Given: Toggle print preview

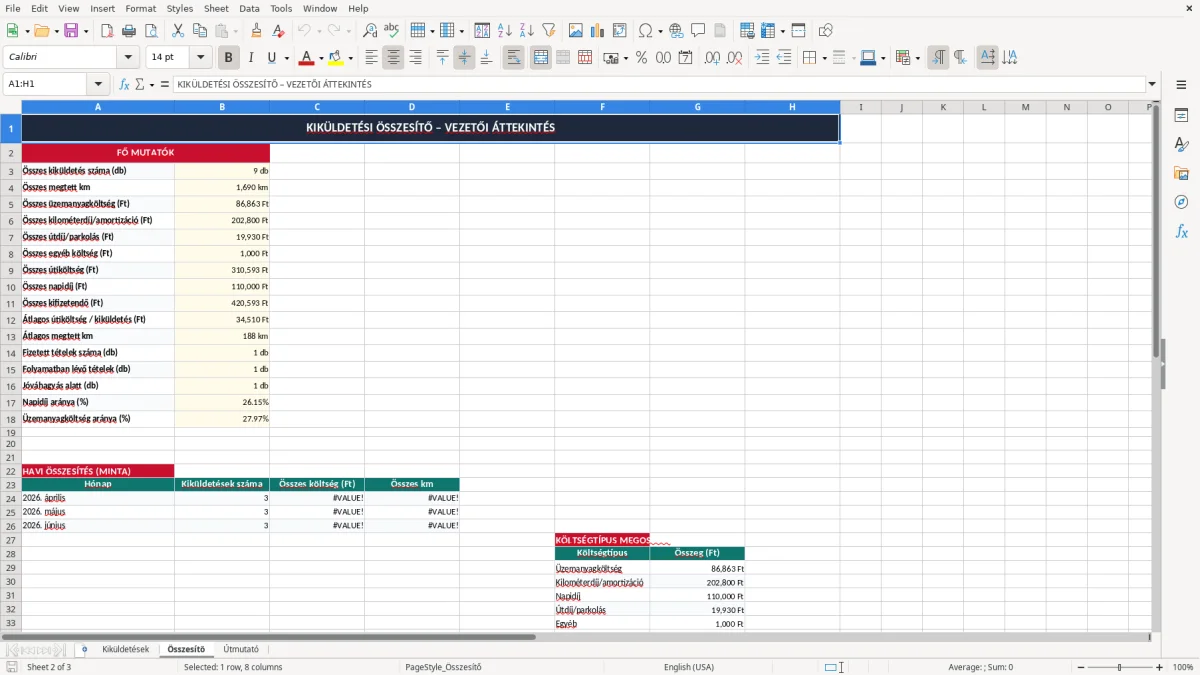Looking at the screenshot, I should pos(150,31).
